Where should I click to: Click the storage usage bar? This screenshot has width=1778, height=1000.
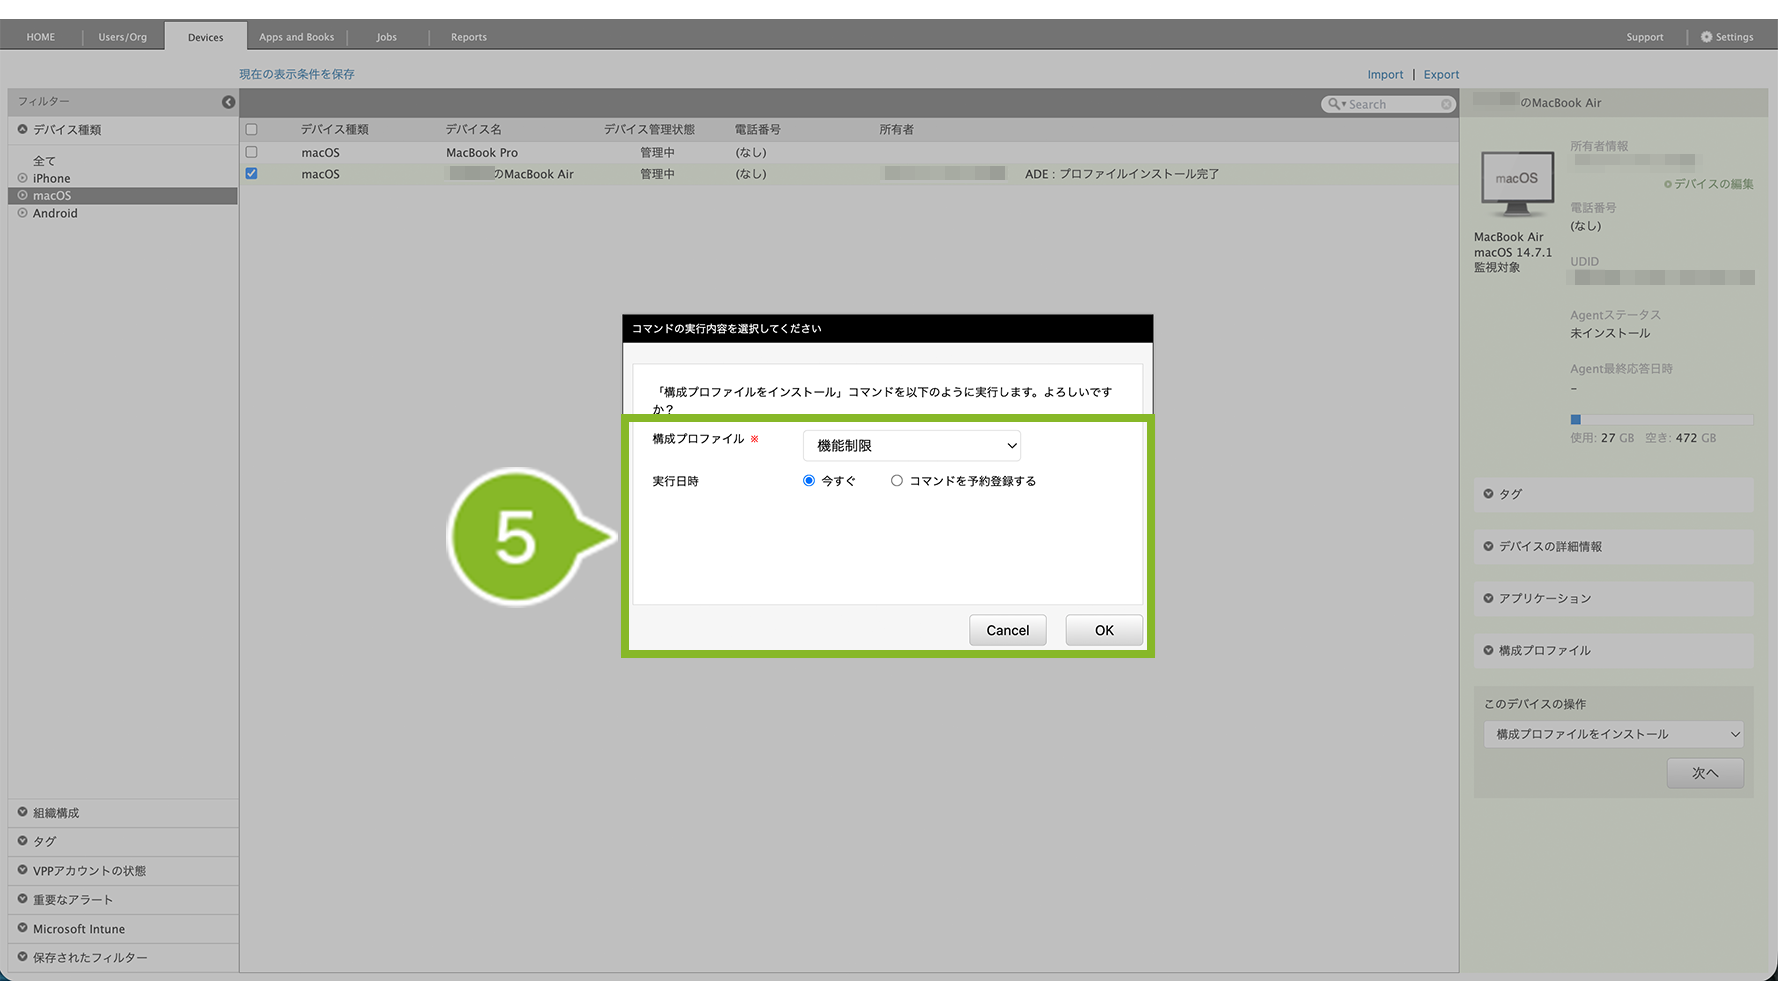tap(1661, 420)
